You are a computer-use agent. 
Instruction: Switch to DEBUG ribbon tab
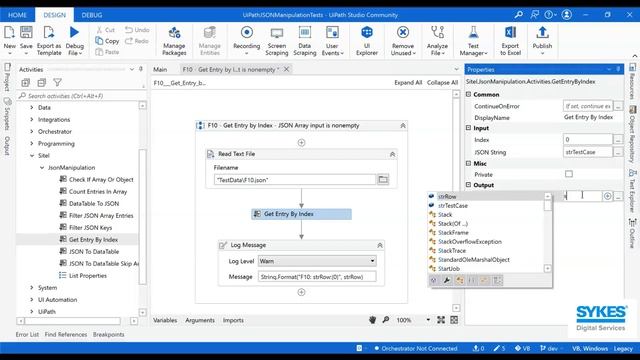[92, 15]
